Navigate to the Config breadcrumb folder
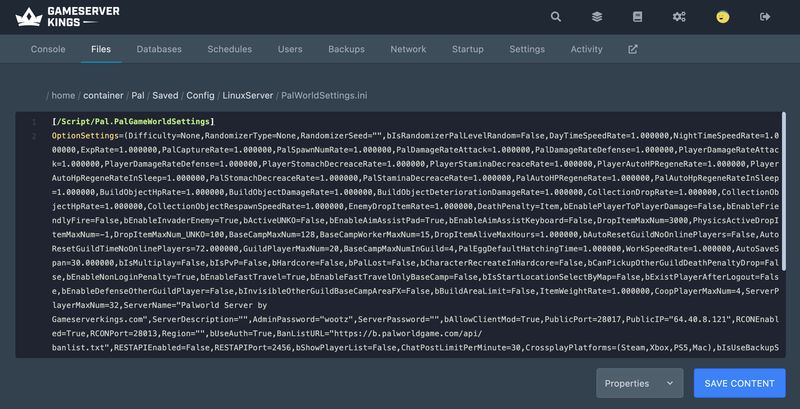The image size is (800, 409). (201, 95)
